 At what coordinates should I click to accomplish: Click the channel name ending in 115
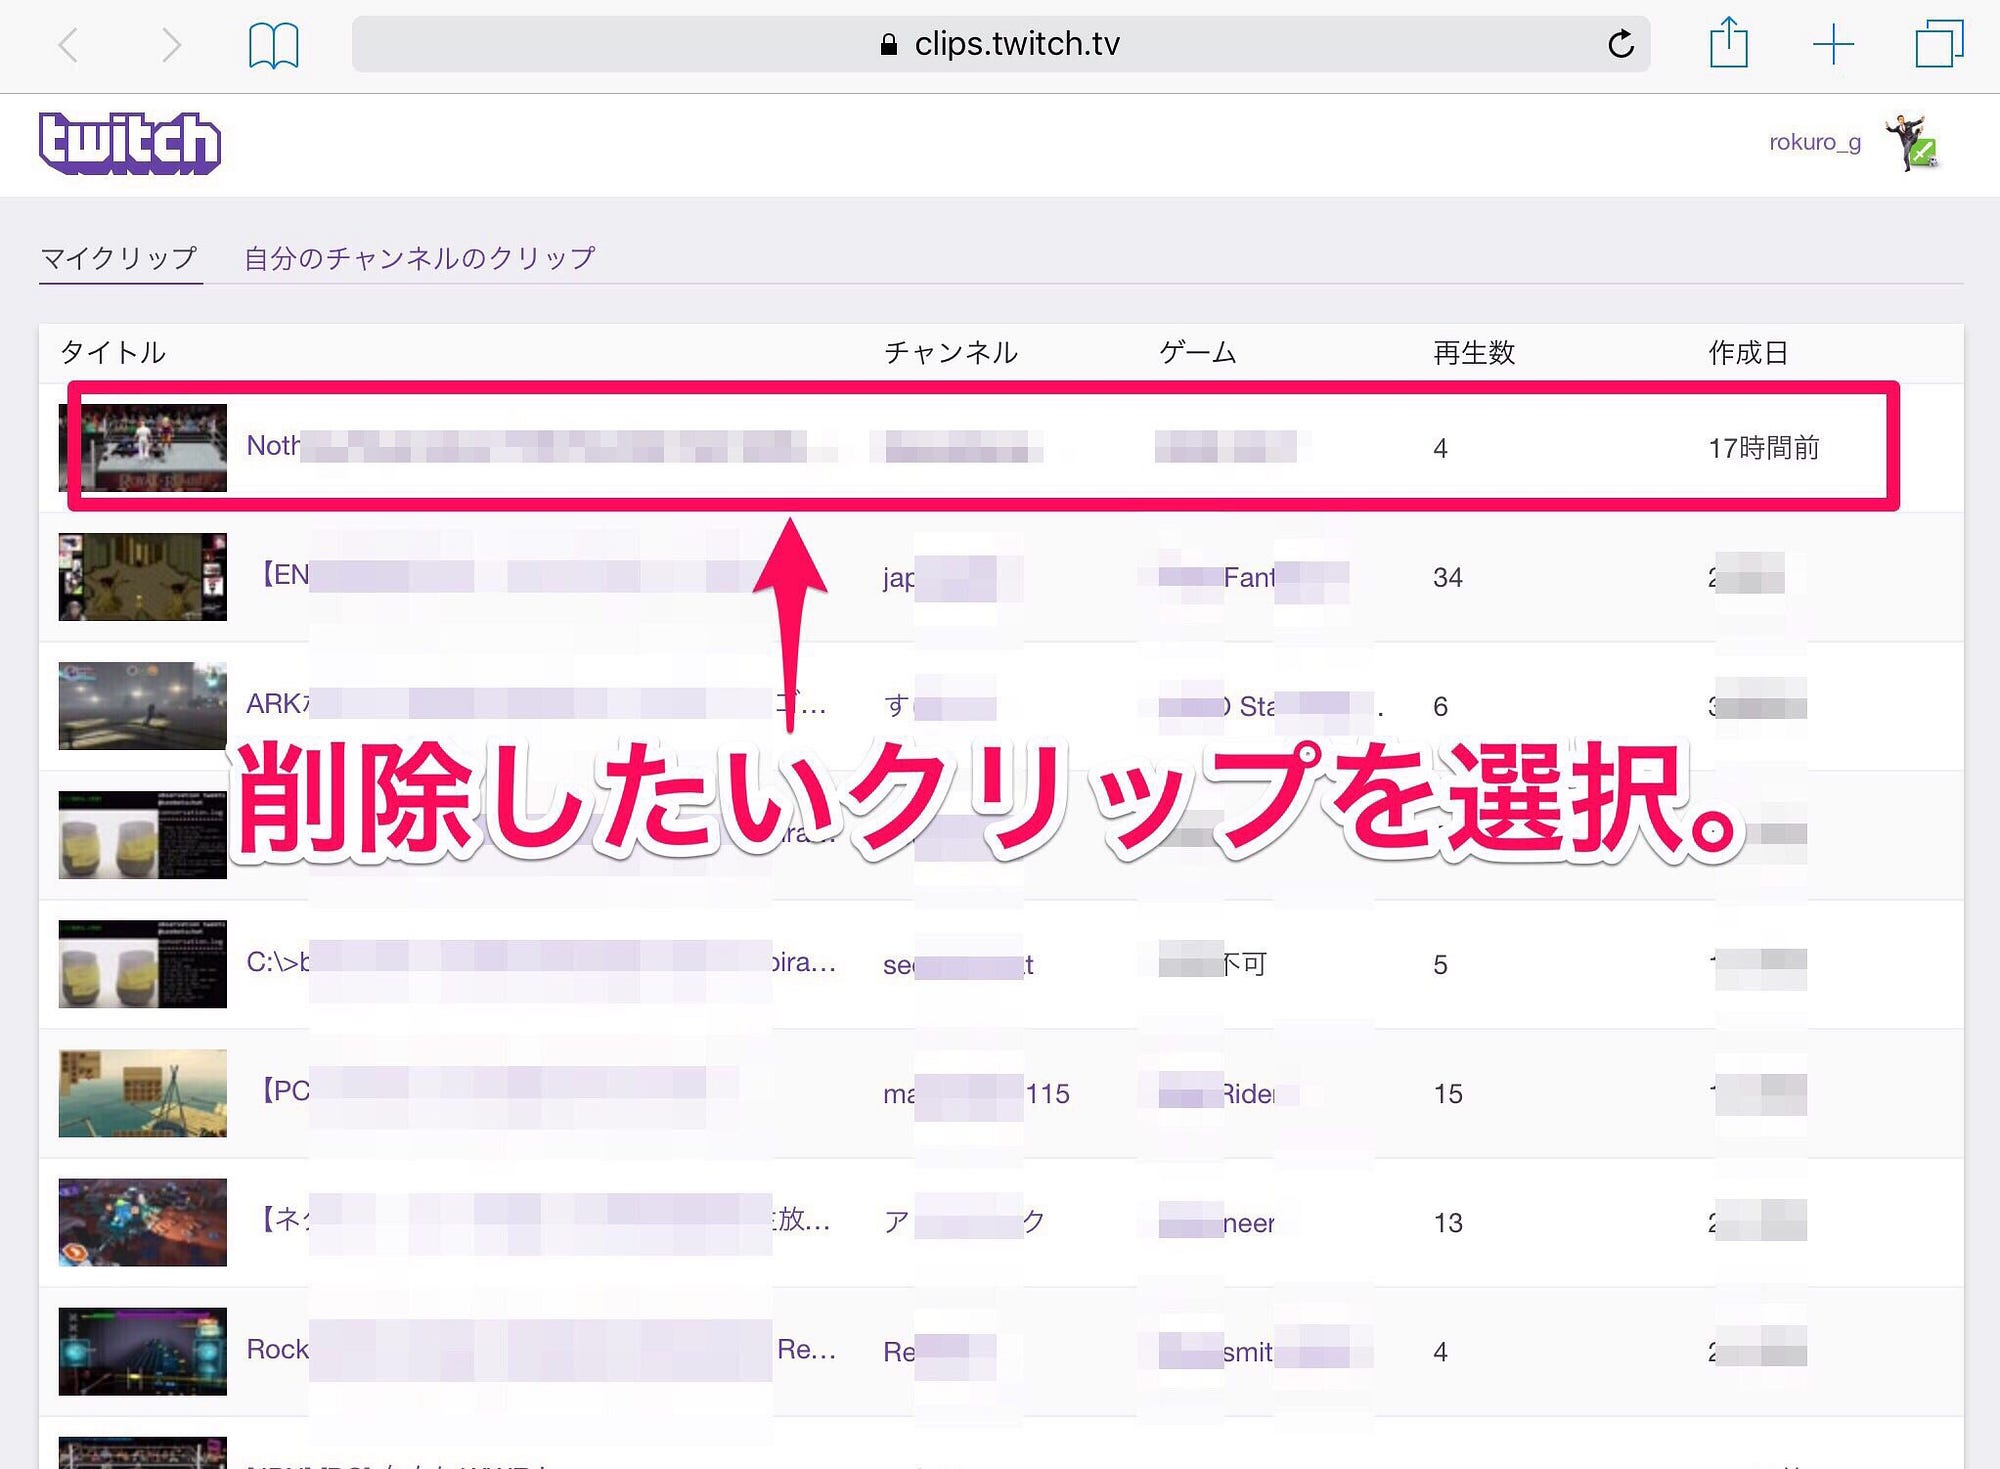point(977,1094)
